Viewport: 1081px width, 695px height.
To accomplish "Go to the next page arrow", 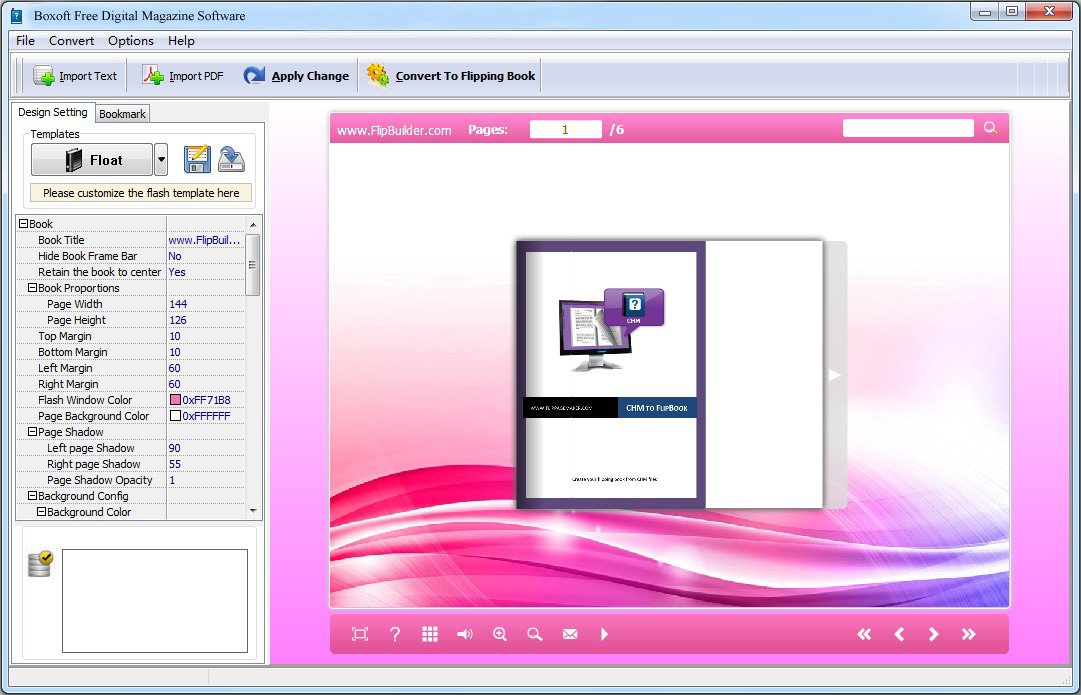I will 933,634.
